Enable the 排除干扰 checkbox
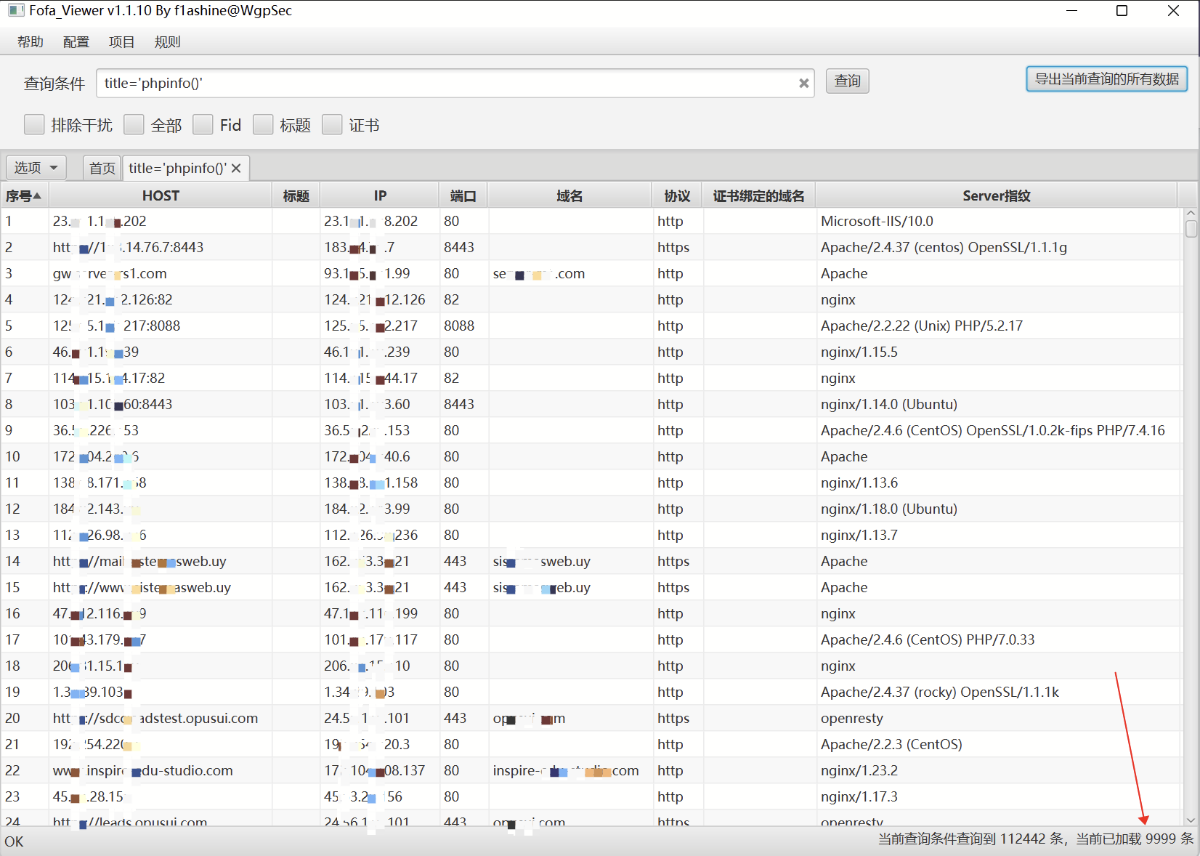 click(x=34, y=125)
